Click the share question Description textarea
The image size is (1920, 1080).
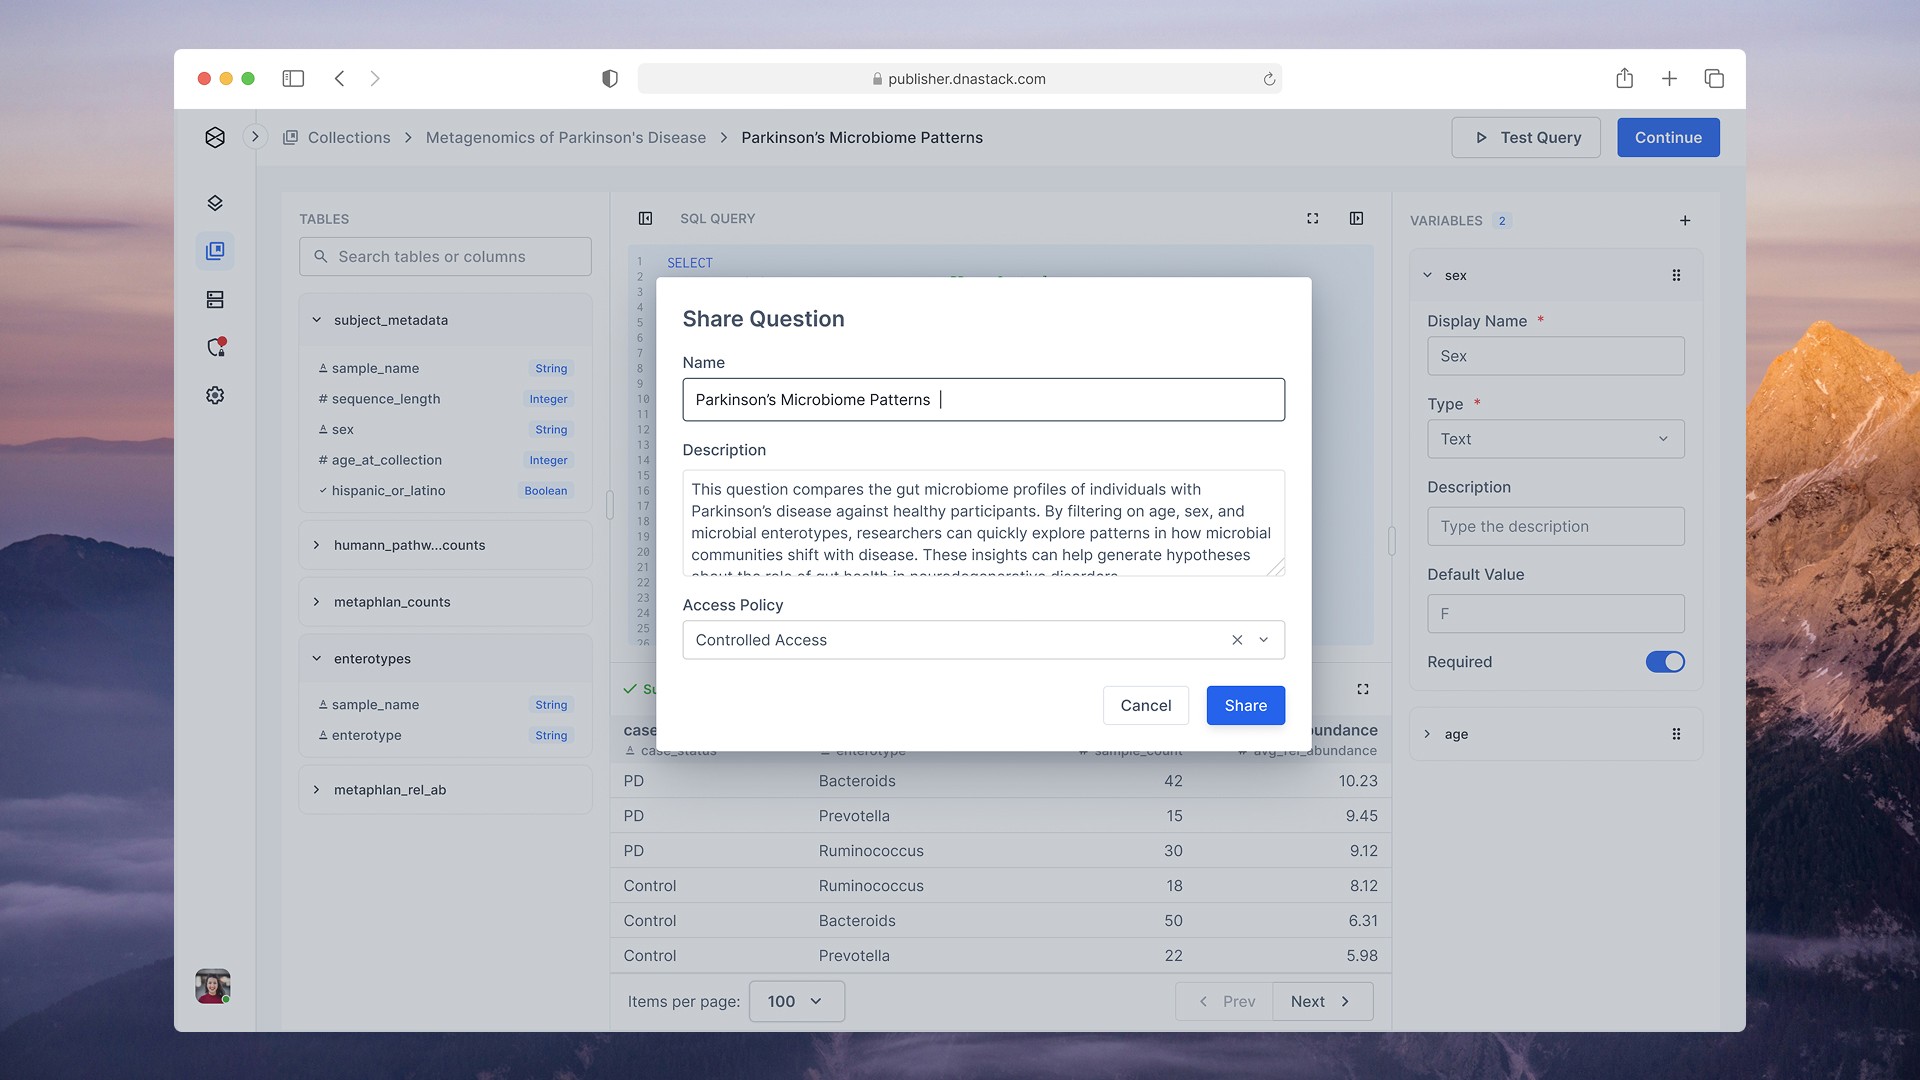[983, 523]
